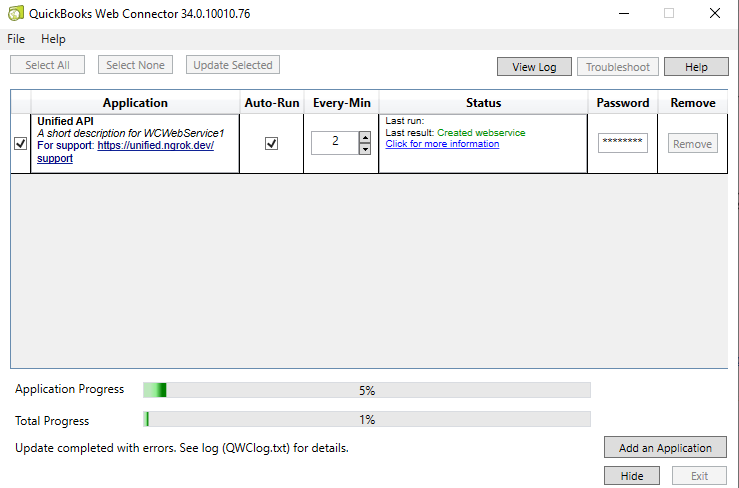
Task: Click Add an Application button
Action: click(665, 448)
